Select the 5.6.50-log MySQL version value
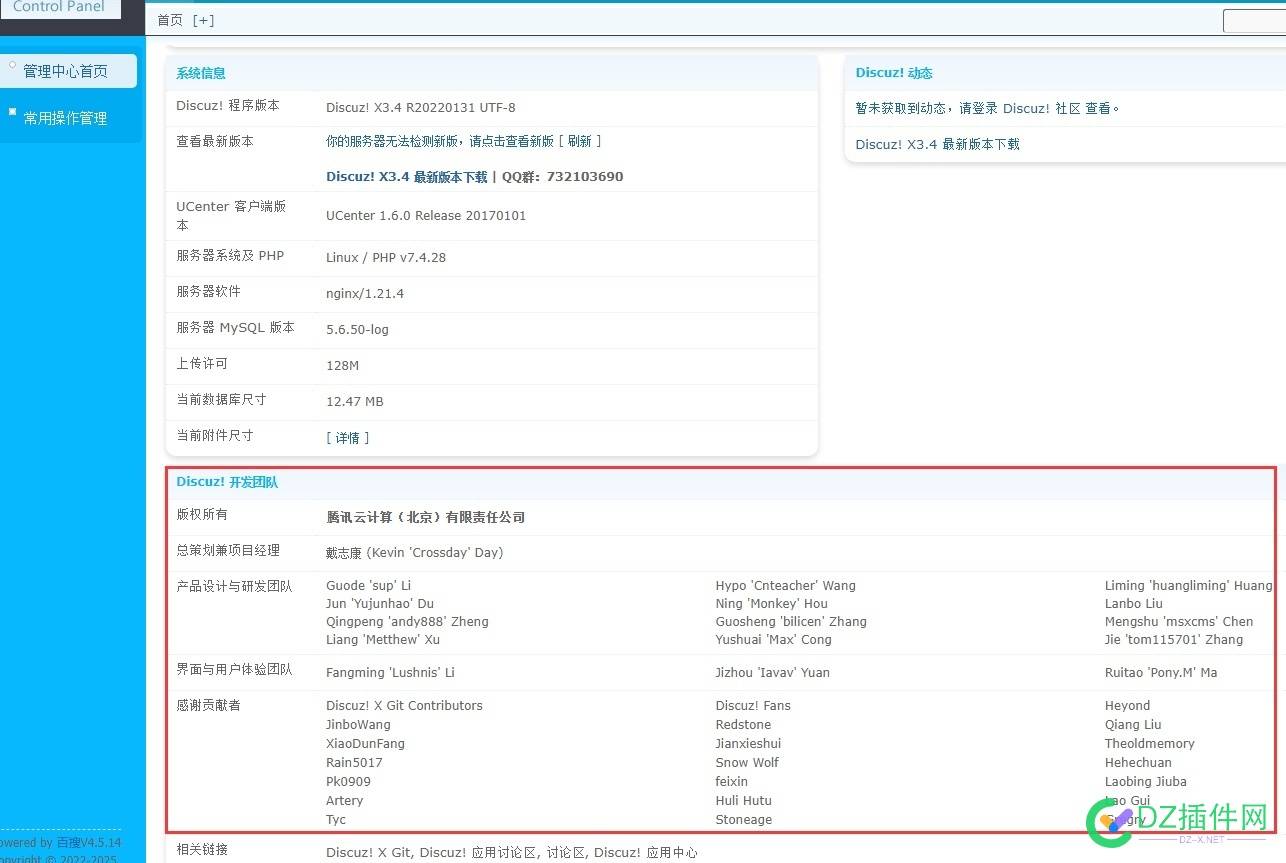Image resolution: width=1286 pixels, height=863 pixels. click(357, 330)
